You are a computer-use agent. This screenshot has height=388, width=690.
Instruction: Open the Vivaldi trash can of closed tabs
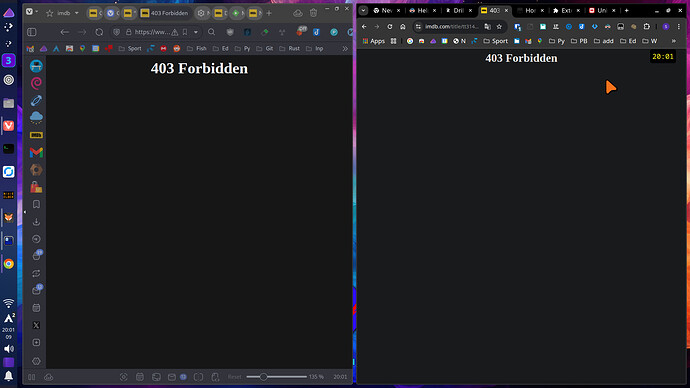[313, 13]
